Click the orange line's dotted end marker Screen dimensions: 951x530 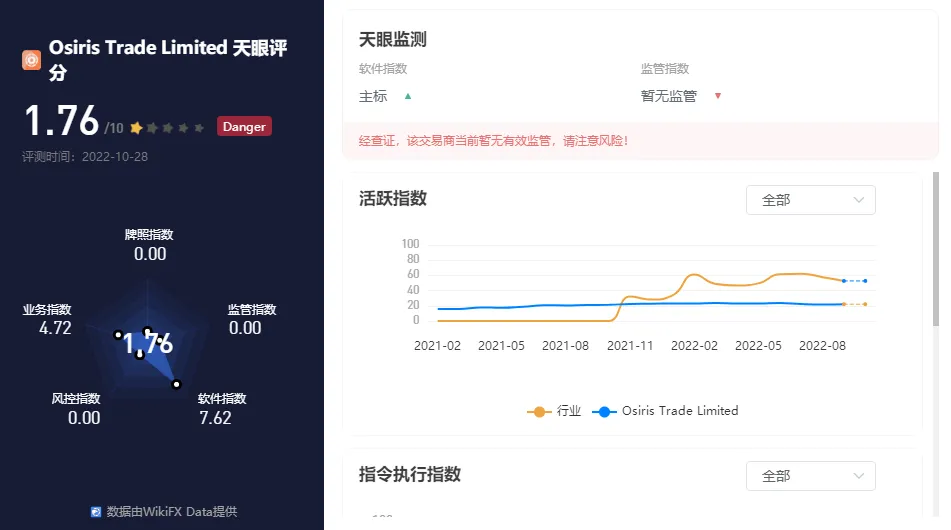[865, 304]
